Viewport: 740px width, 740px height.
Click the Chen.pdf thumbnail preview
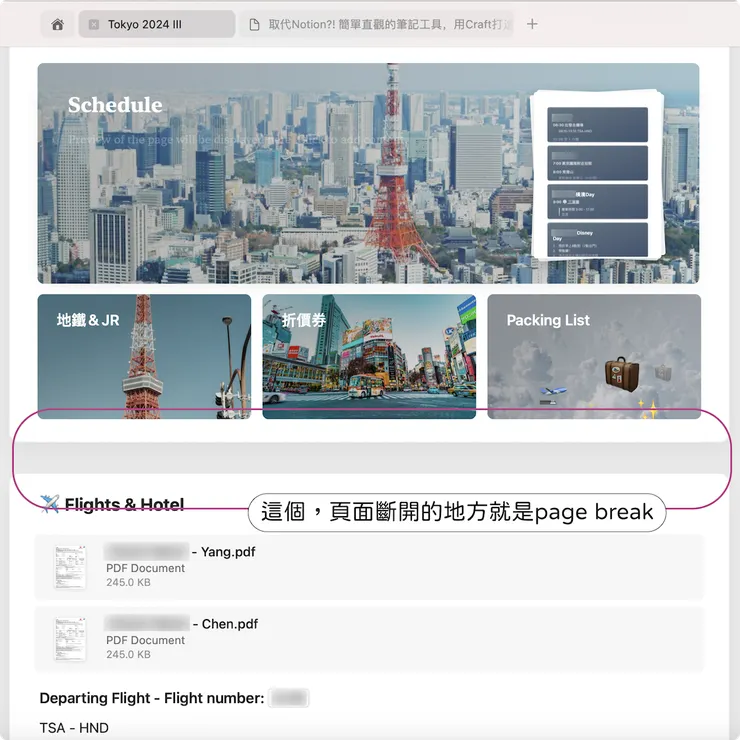pos(70,639)
